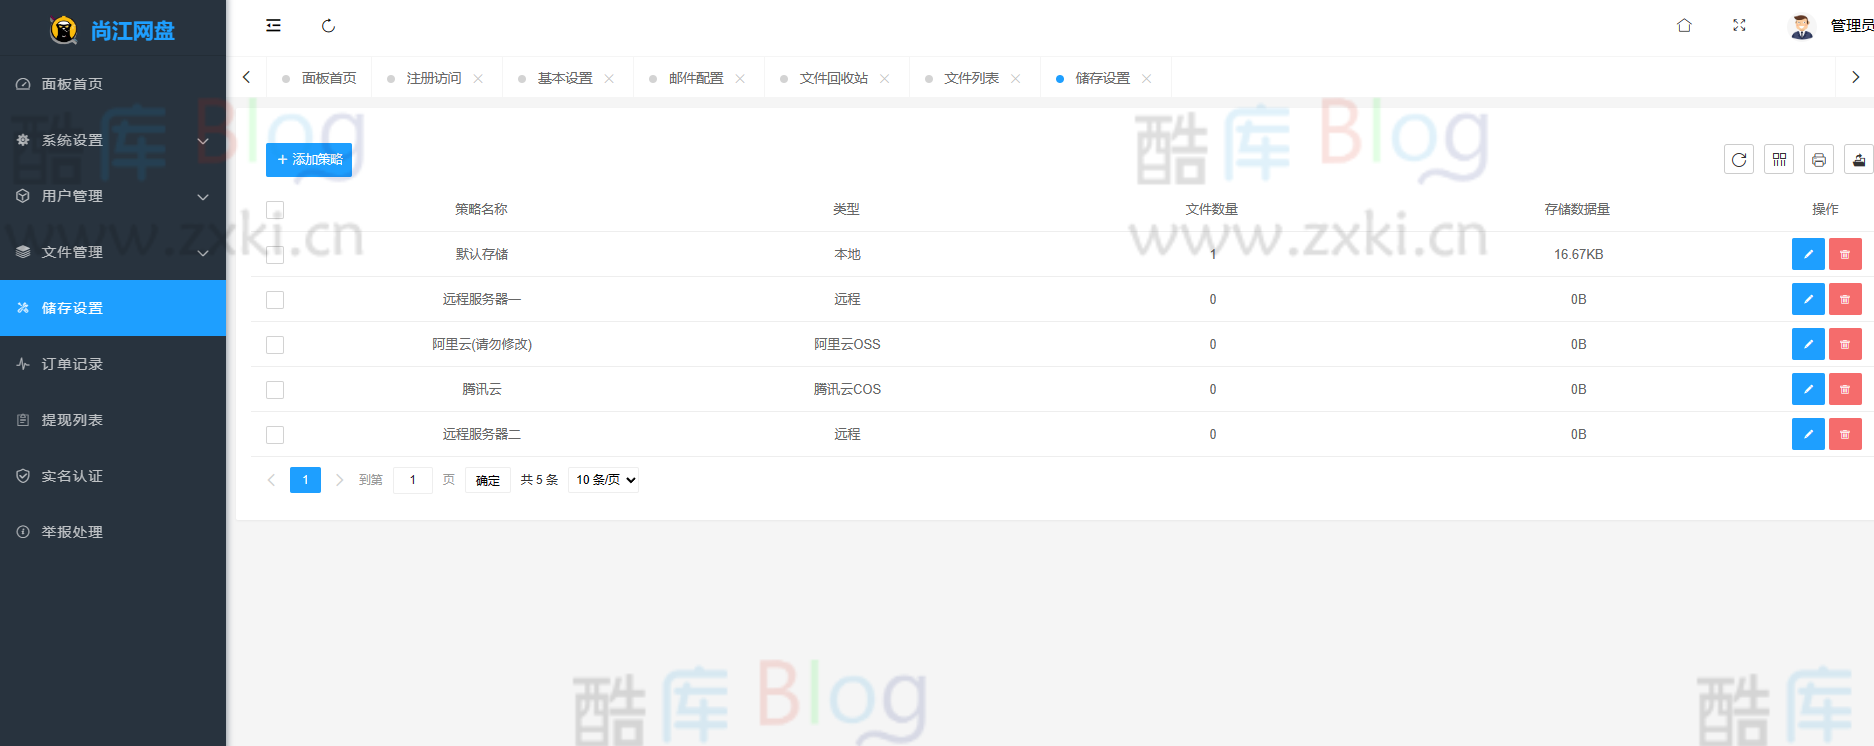This screenshot has width=1874, height=746.
Task: Edit the 默认存储 strategy
Action: click(1808, 254)
